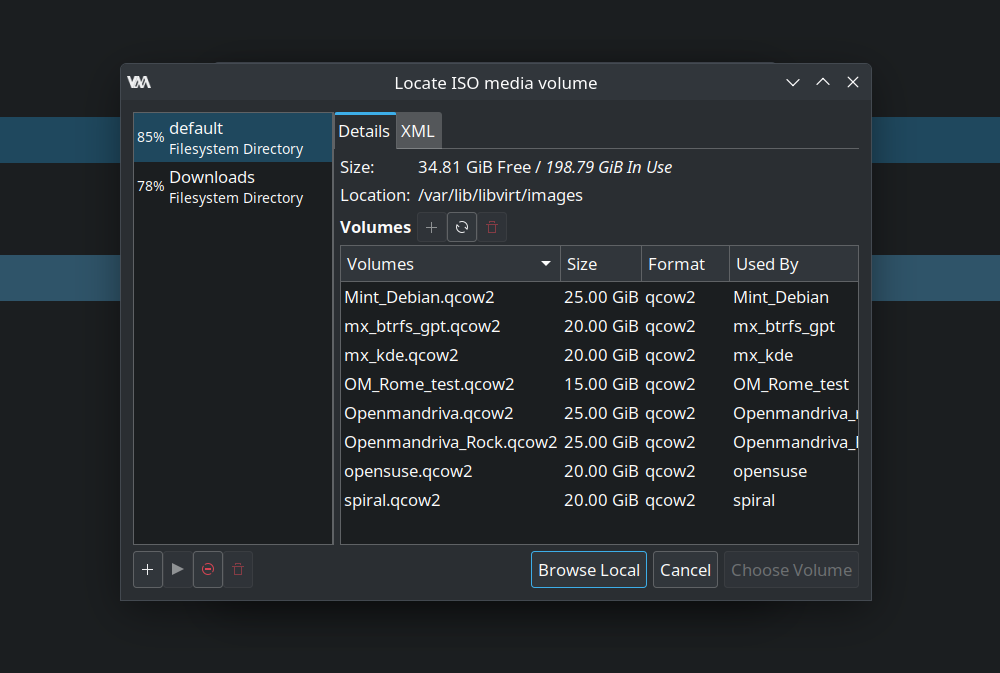Screen dimensions: 1000x673
Task: Click the Used By column header
Action: coord(793,263)
